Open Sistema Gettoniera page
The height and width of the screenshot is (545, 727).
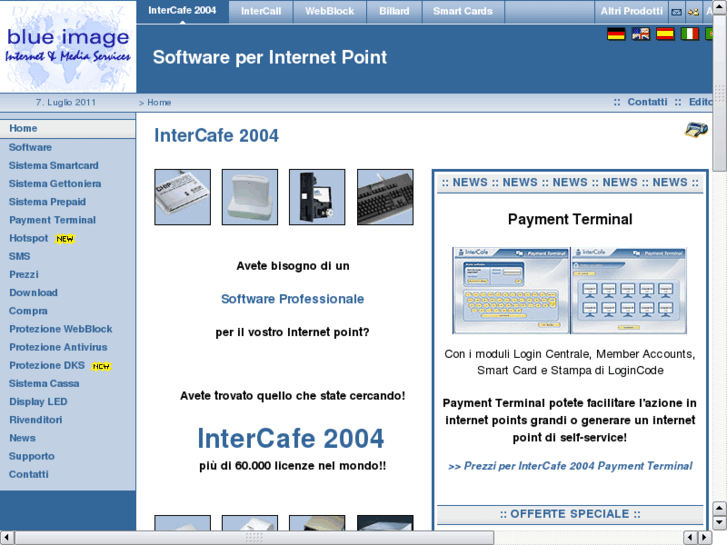pos(55,184)
